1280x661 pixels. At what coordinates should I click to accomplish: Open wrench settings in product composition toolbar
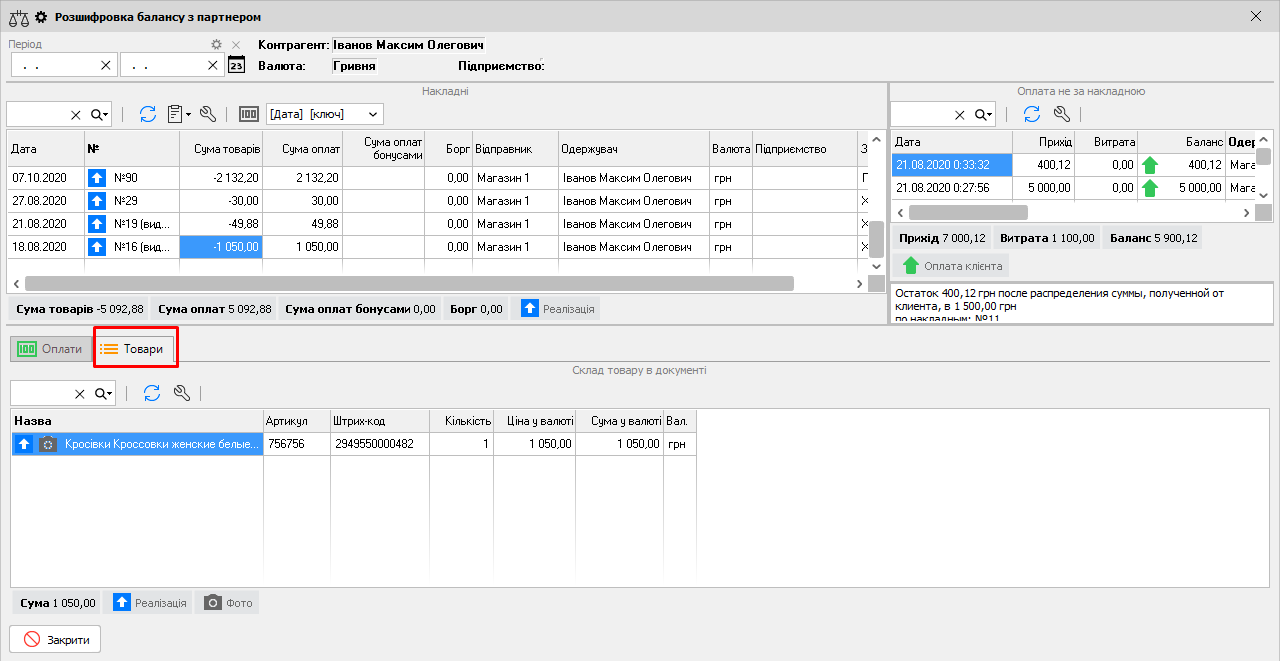click(182, 393)
